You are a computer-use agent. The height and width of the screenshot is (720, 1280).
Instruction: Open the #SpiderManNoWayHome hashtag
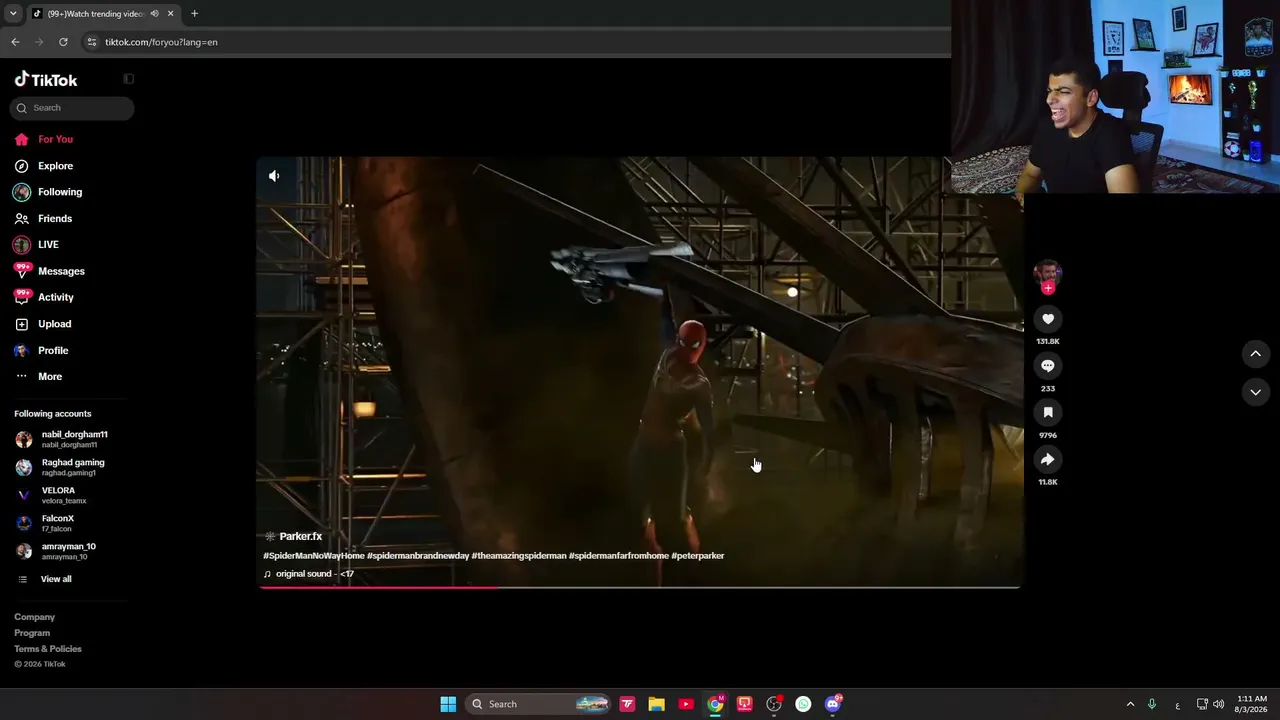pos(314,556)
